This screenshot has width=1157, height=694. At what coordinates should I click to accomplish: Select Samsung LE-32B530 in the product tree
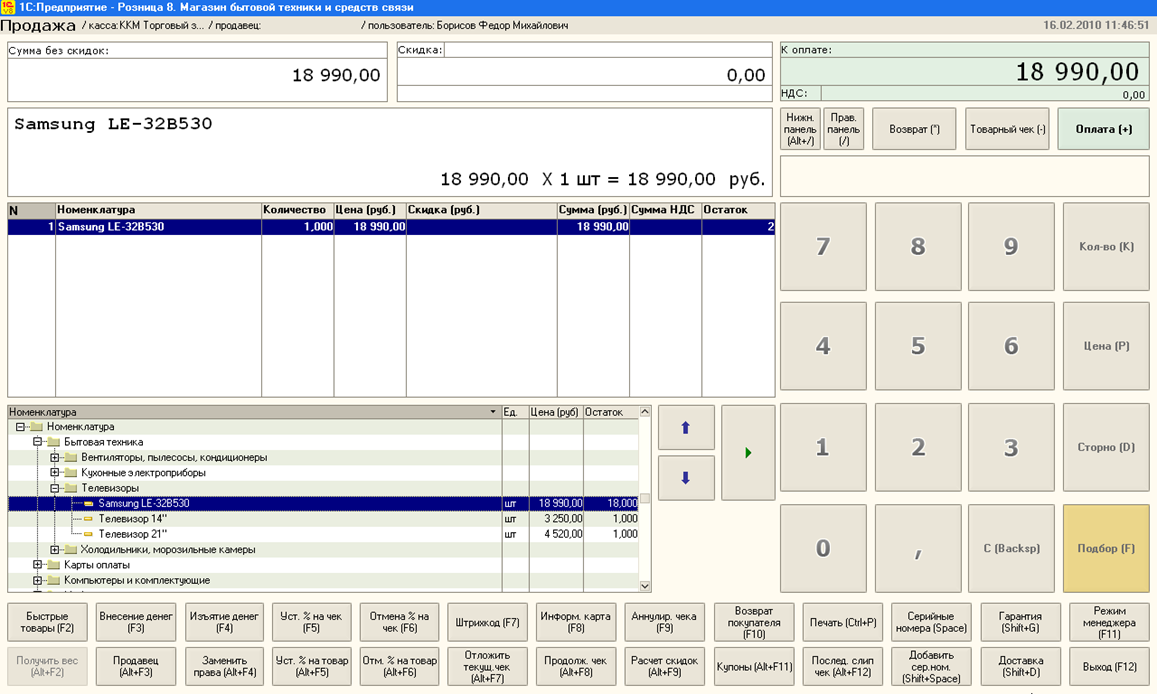point(323,504)
